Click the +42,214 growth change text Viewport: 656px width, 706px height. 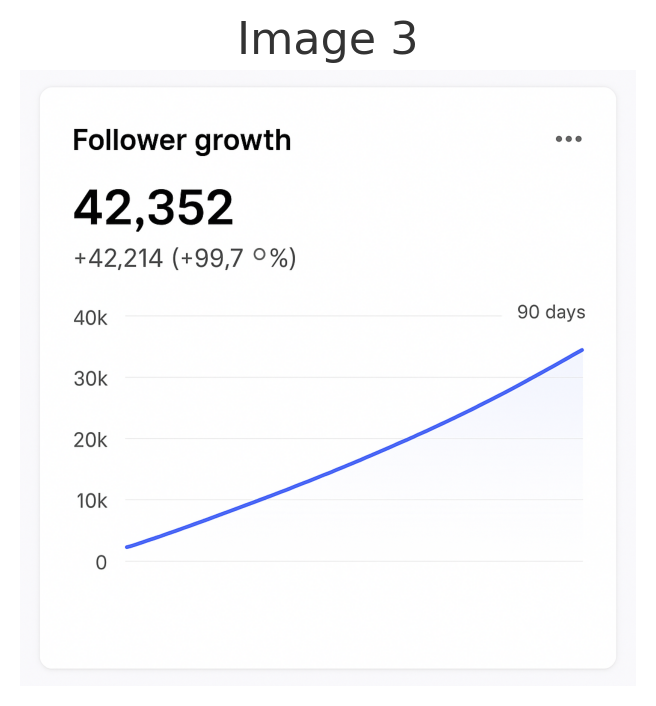click(x=118, y=258)
